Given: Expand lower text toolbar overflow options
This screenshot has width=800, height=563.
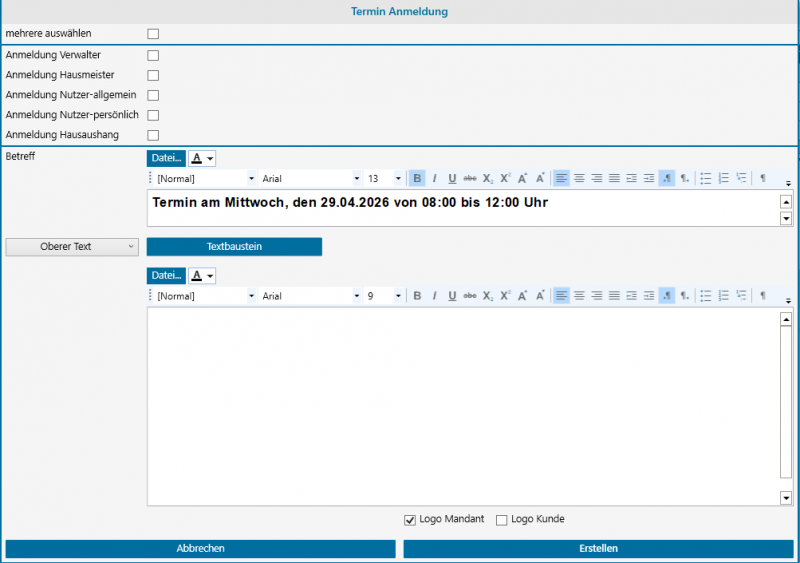Looking at the screenshot, I should pos(788,300).
